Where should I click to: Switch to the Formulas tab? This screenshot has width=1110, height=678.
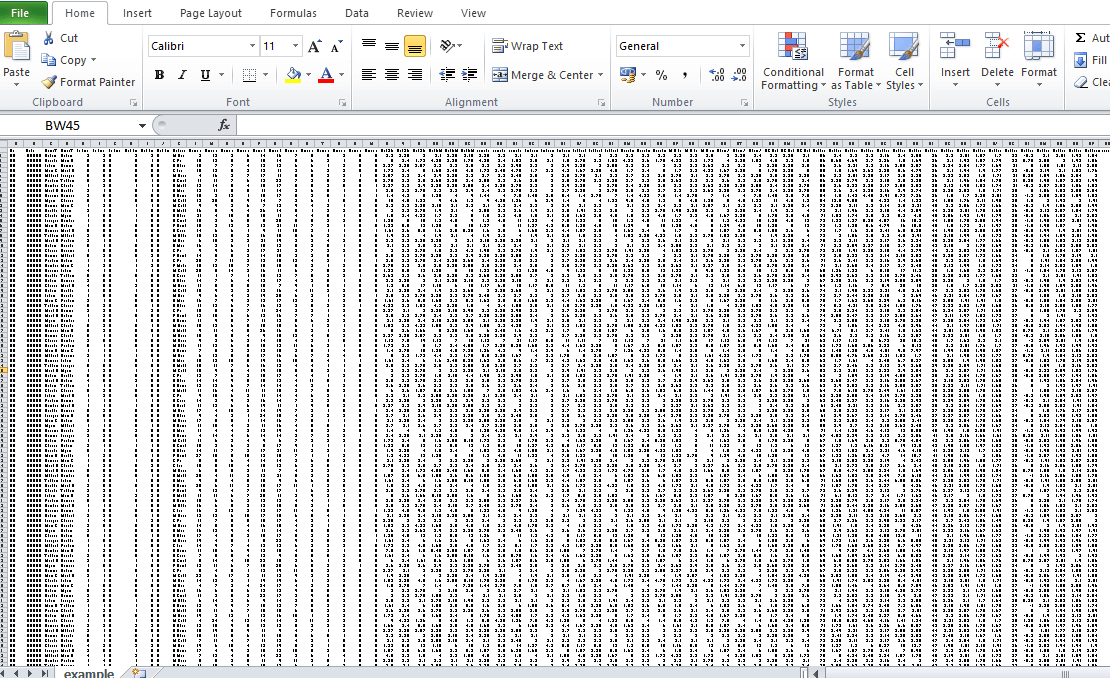pos(293,13)
